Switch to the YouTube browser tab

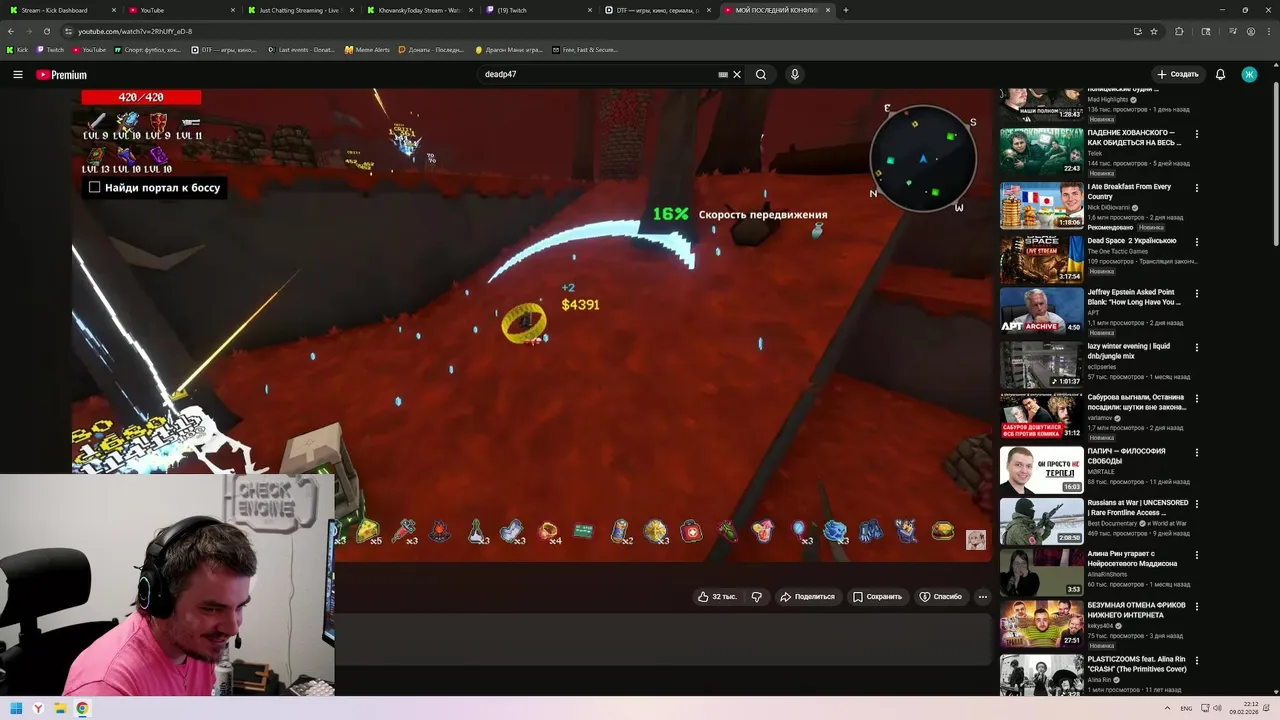(180, 10)
